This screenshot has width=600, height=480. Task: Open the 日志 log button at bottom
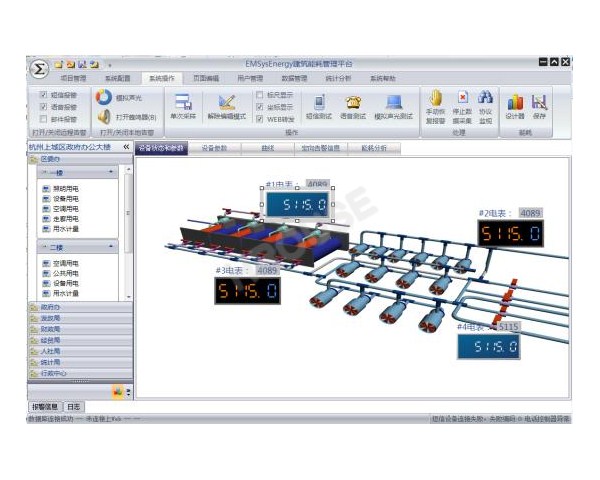coord(74,407)
